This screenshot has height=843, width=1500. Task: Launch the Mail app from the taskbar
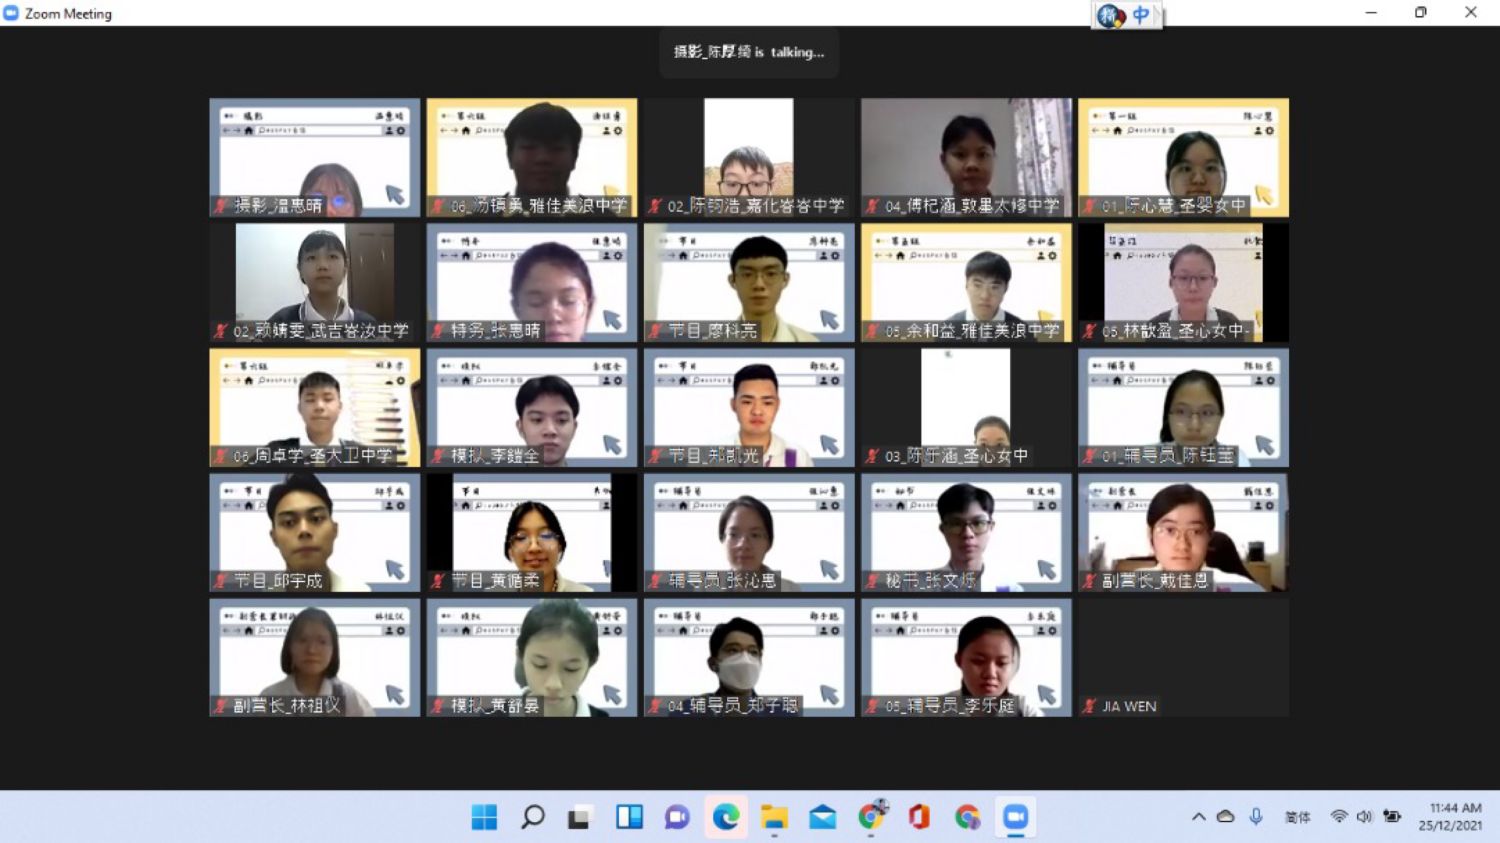tap(822, 817)
